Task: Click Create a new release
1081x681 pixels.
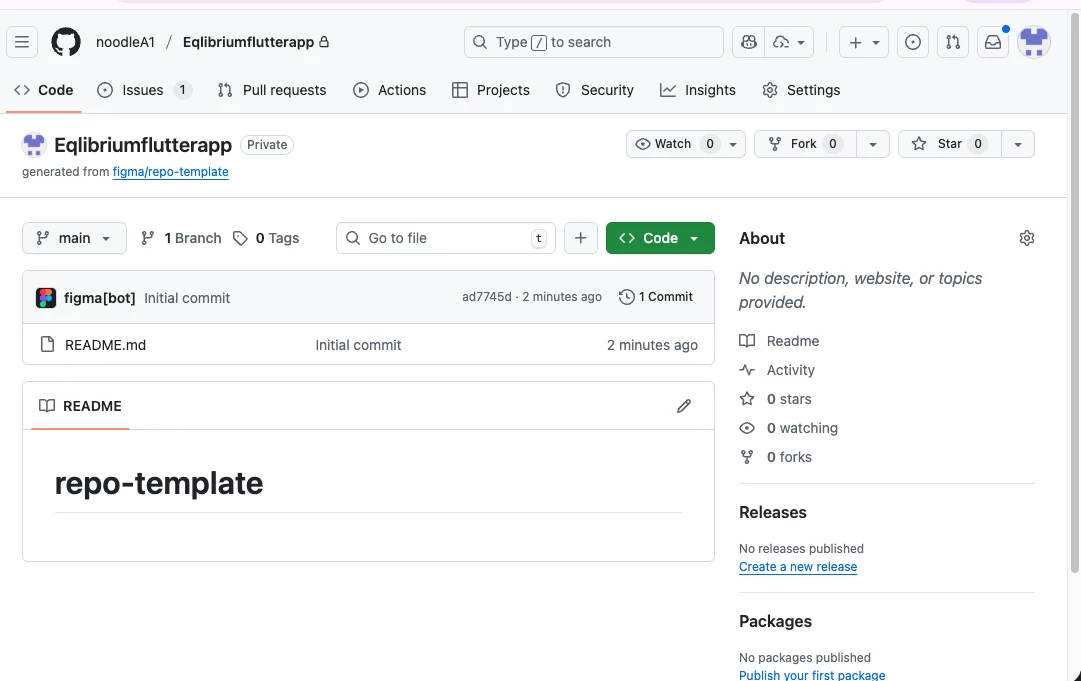Action: 798,567
